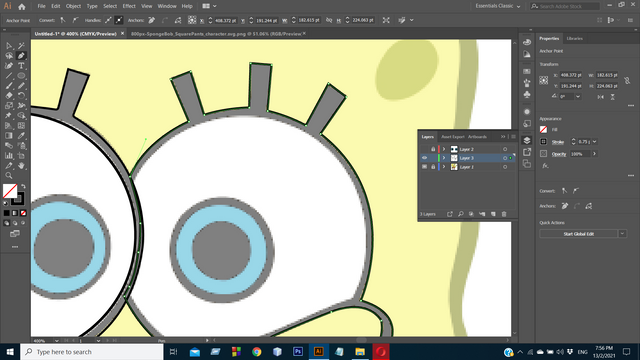
Task: Open the Window menu
Action: tap(167, 6)
